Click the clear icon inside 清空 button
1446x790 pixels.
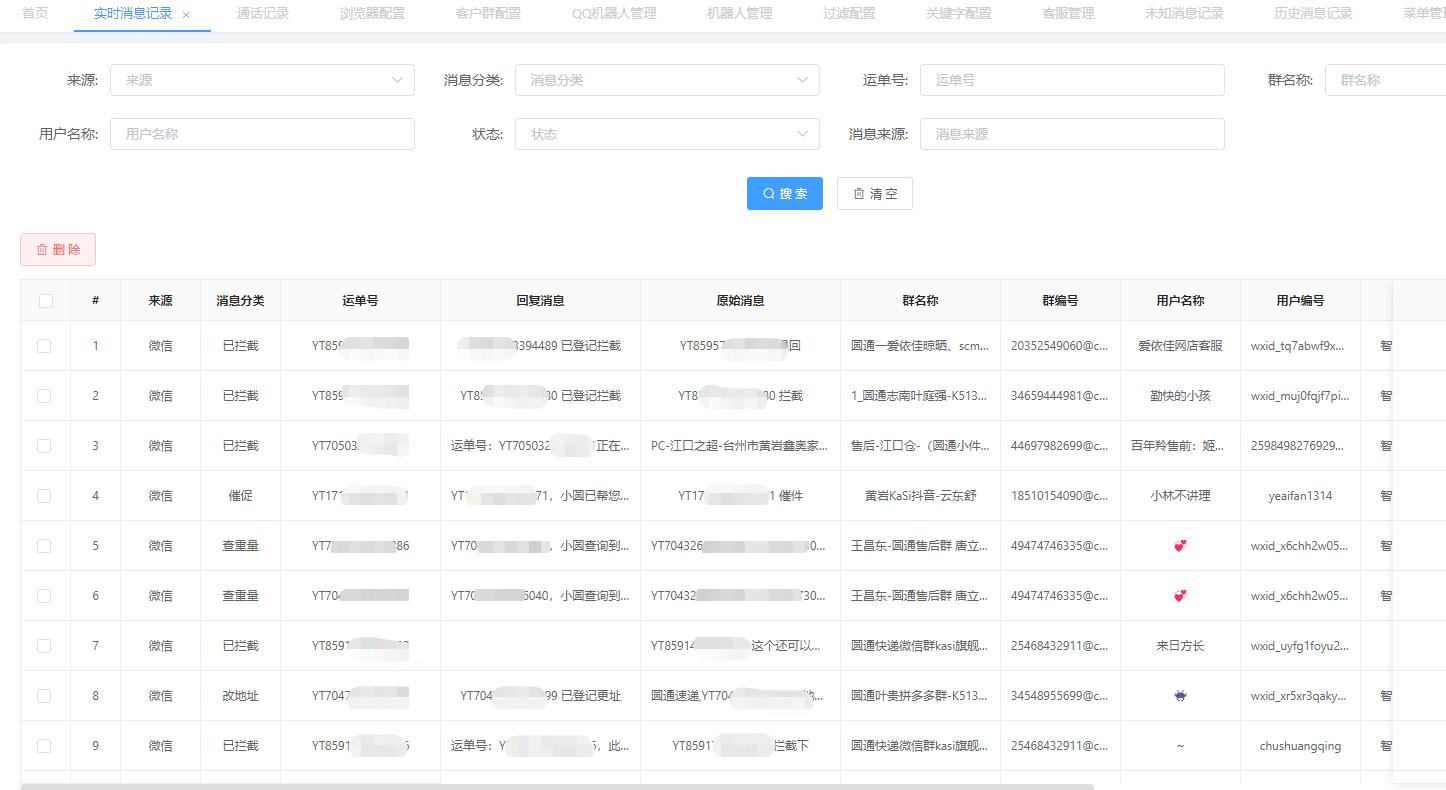click(858, 193)
